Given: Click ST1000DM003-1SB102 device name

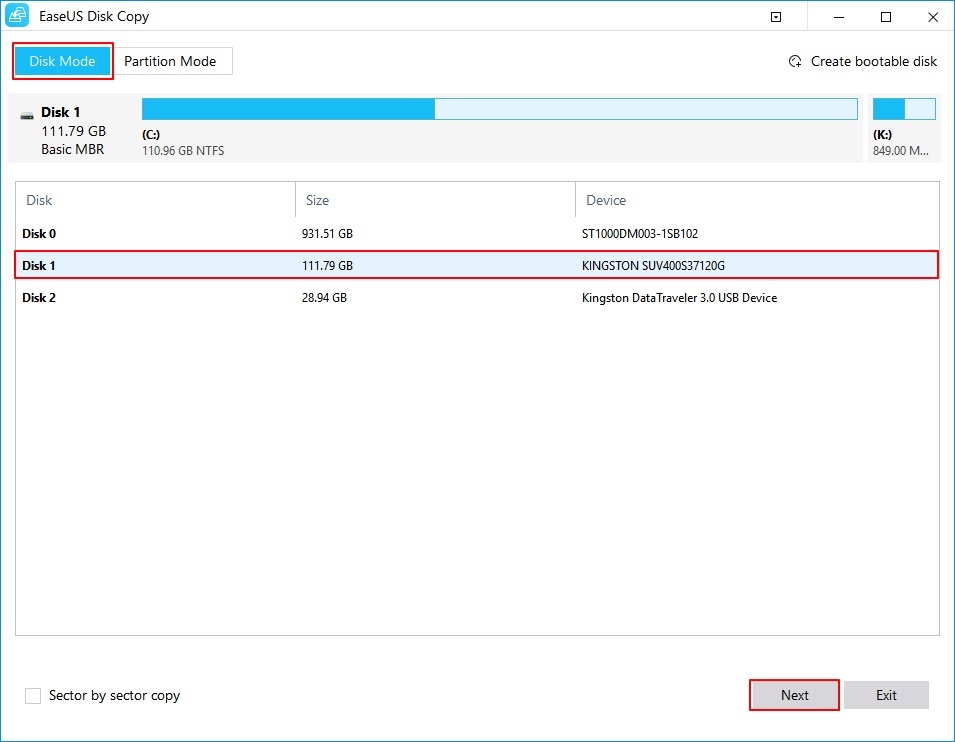Looking at the screenshot, I should tap(640, 234).
